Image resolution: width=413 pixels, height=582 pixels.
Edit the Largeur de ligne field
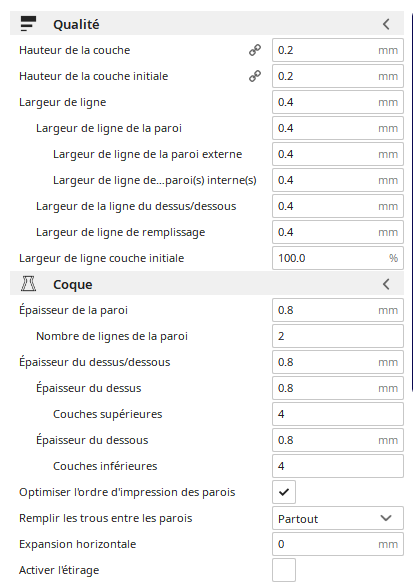(x=338, y=102)
